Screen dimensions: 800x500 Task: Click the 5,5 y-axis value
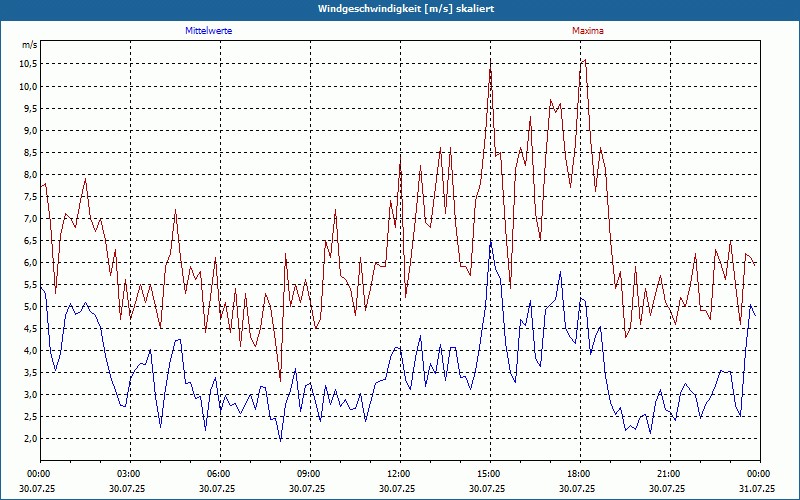pos(30,284)
